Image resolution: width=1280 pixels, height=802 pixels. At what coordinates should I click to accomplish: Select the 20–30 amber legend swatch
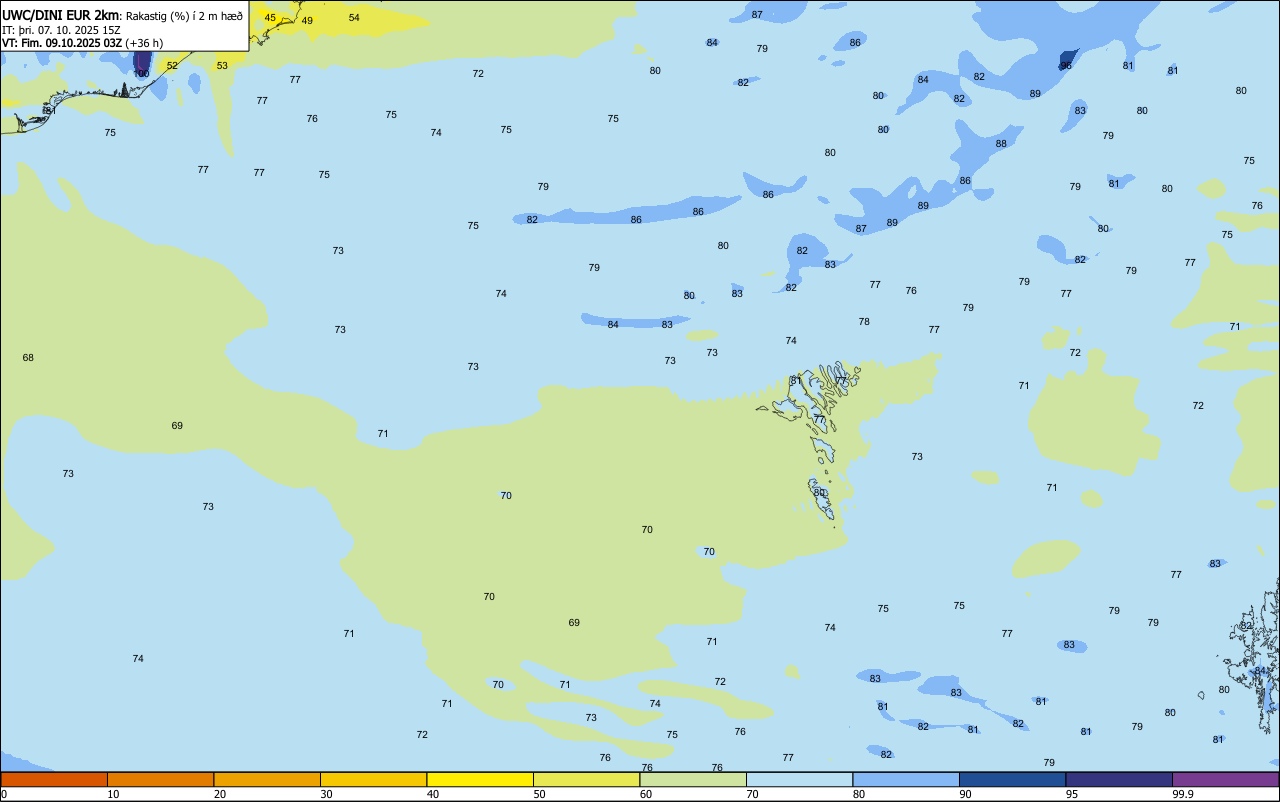point(267,779)
